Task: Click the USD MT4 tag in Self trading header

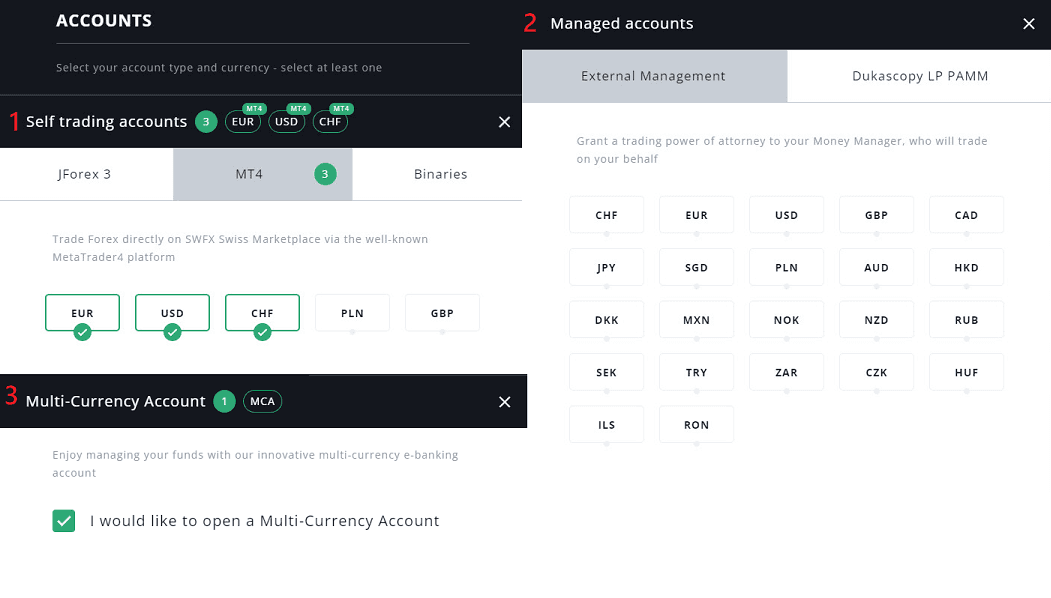Action: 286,121
